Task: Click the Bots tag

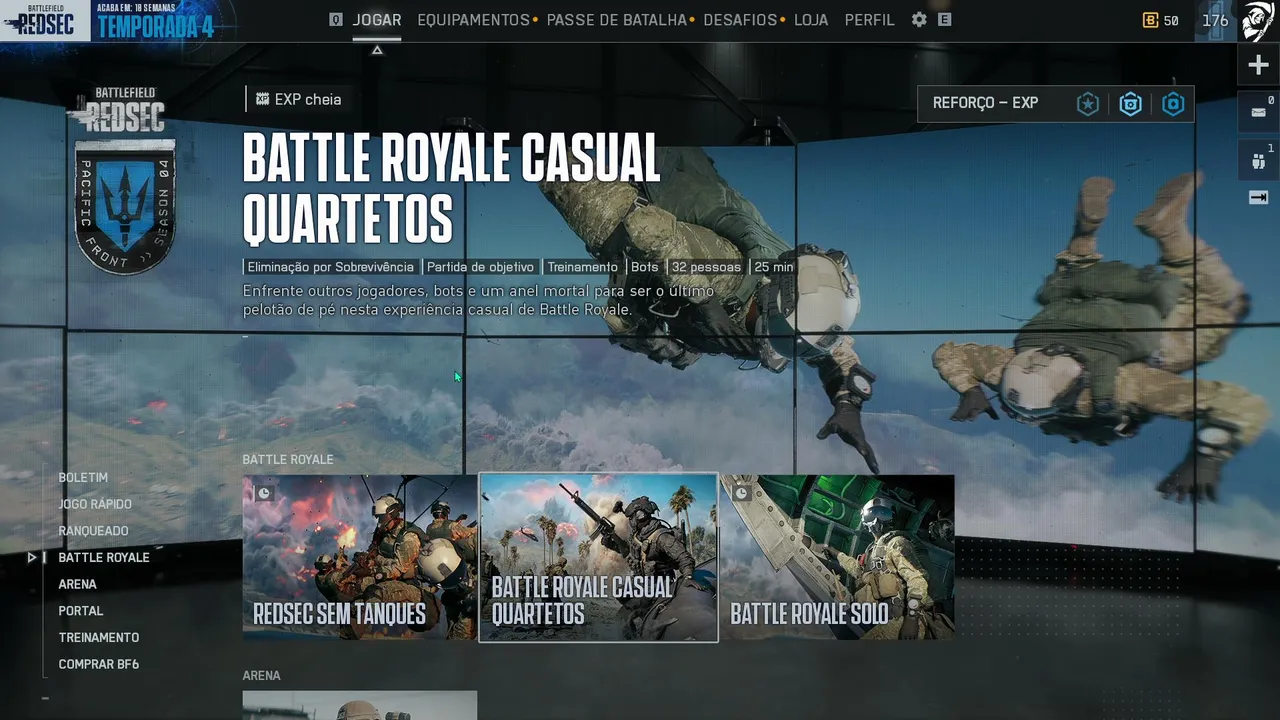Action: (x=645, y=267)
